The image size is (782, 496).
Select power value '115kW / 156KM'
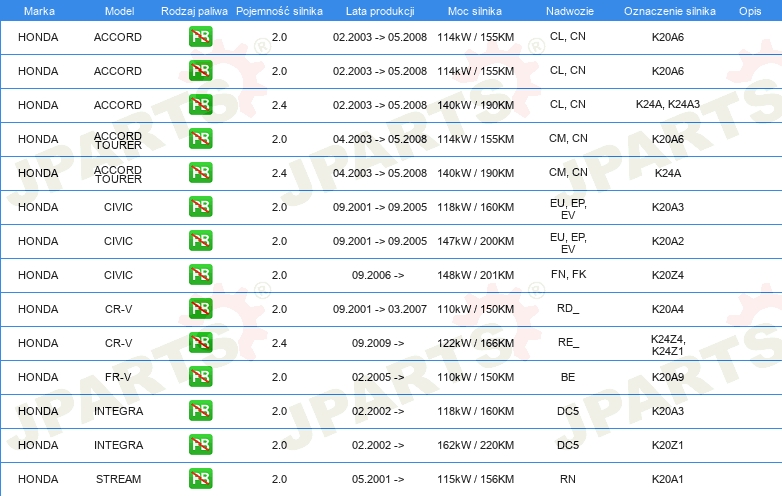[x=475, y=479]
